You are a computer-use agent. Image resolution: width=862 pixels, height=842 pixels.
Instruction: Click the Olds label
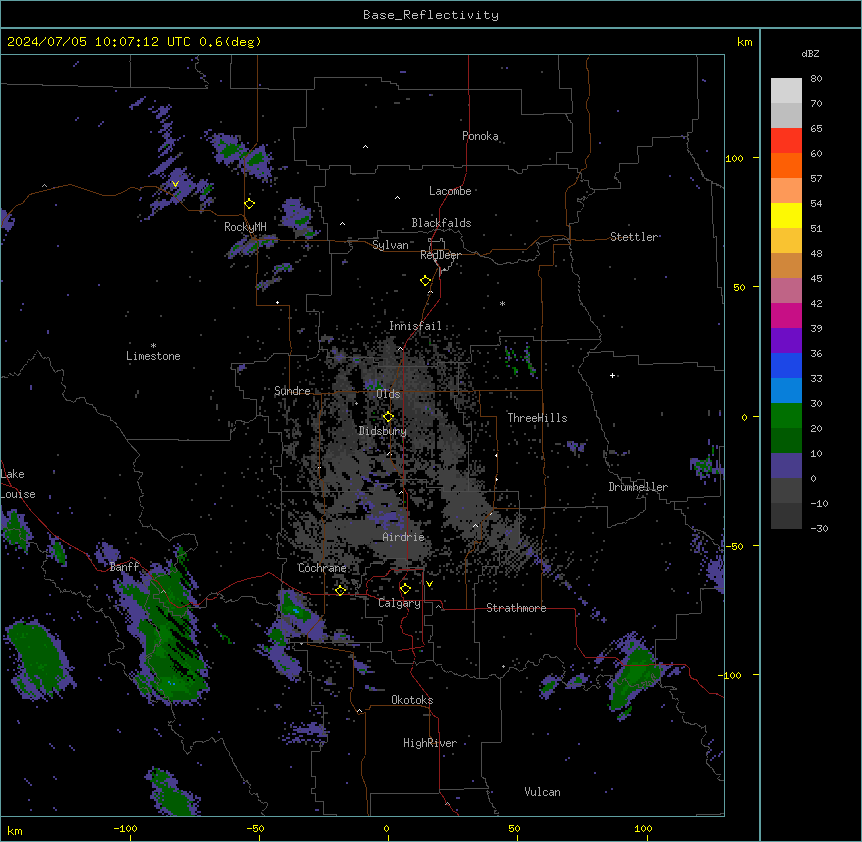pos(388,394)
